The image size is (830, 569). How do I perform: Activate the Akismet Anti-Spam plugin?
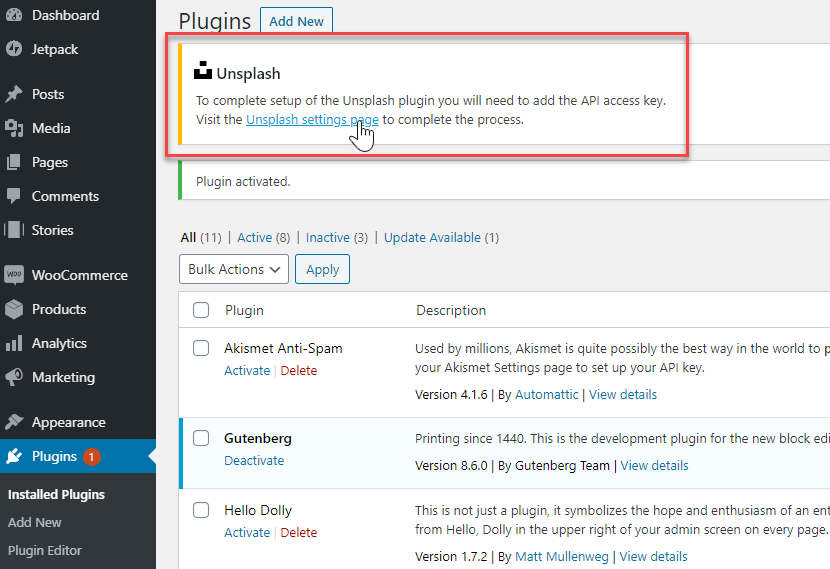[247, 371]
